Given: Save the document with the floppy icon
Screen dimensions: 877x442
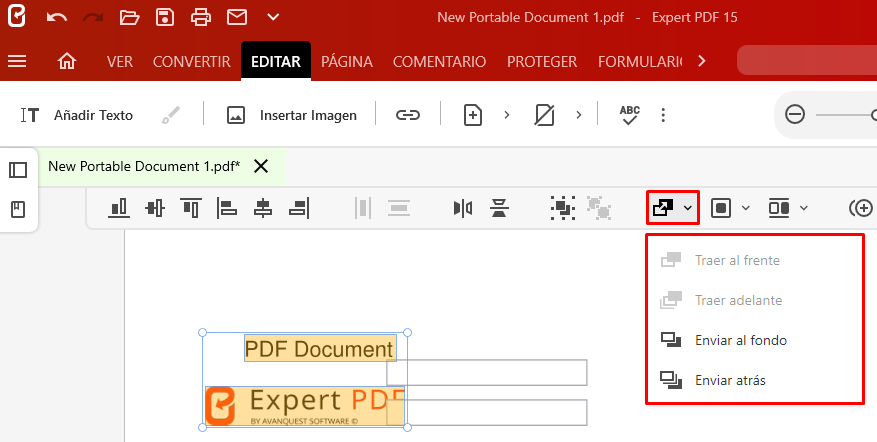Looking at the screenshot, I should click(165, 17).
